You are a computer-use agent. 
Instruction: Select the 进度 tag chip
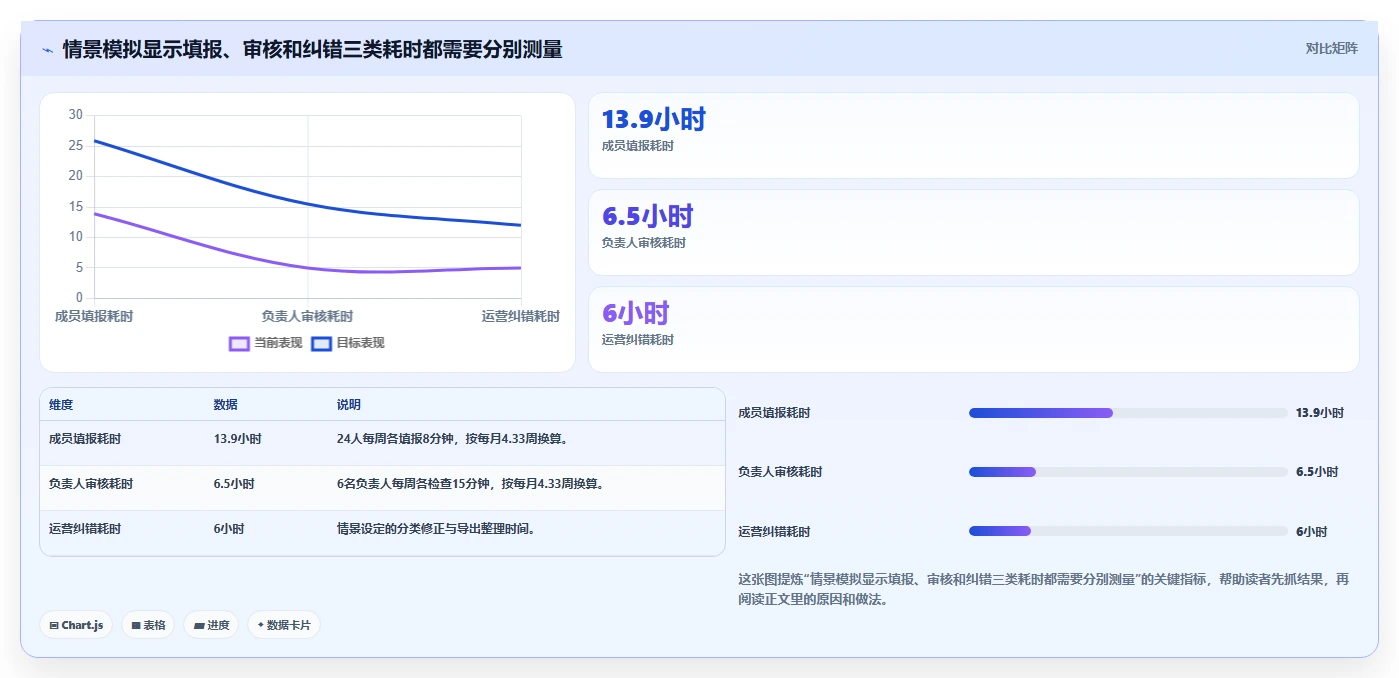211,625
